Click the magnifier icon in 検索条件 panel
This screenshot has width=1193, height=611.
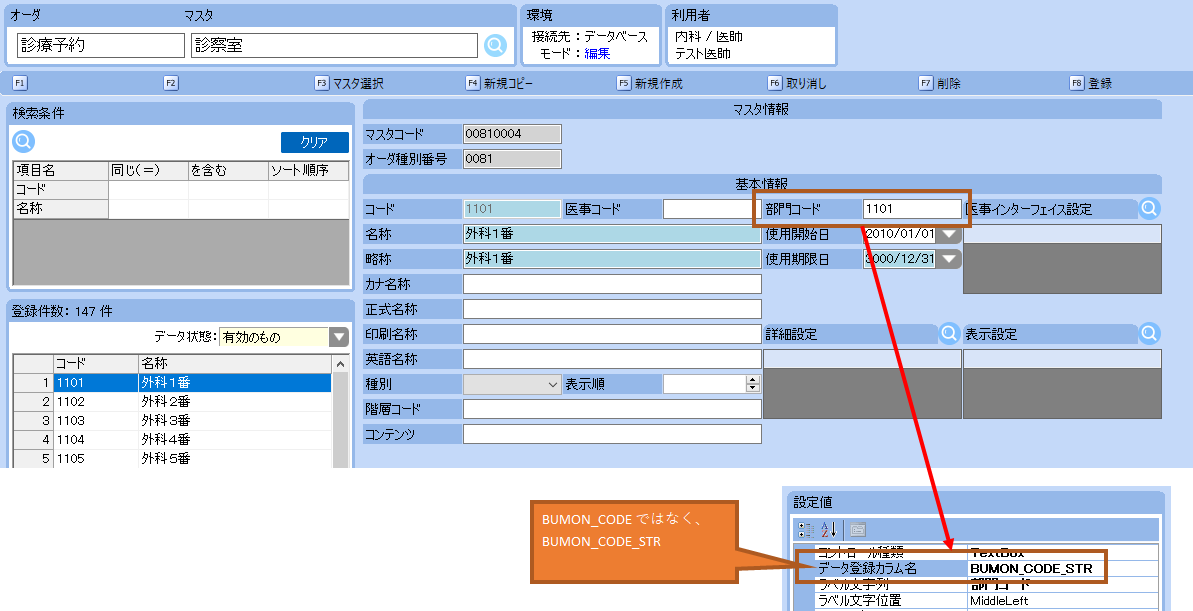pyautogui.click(x=24, y=141)
